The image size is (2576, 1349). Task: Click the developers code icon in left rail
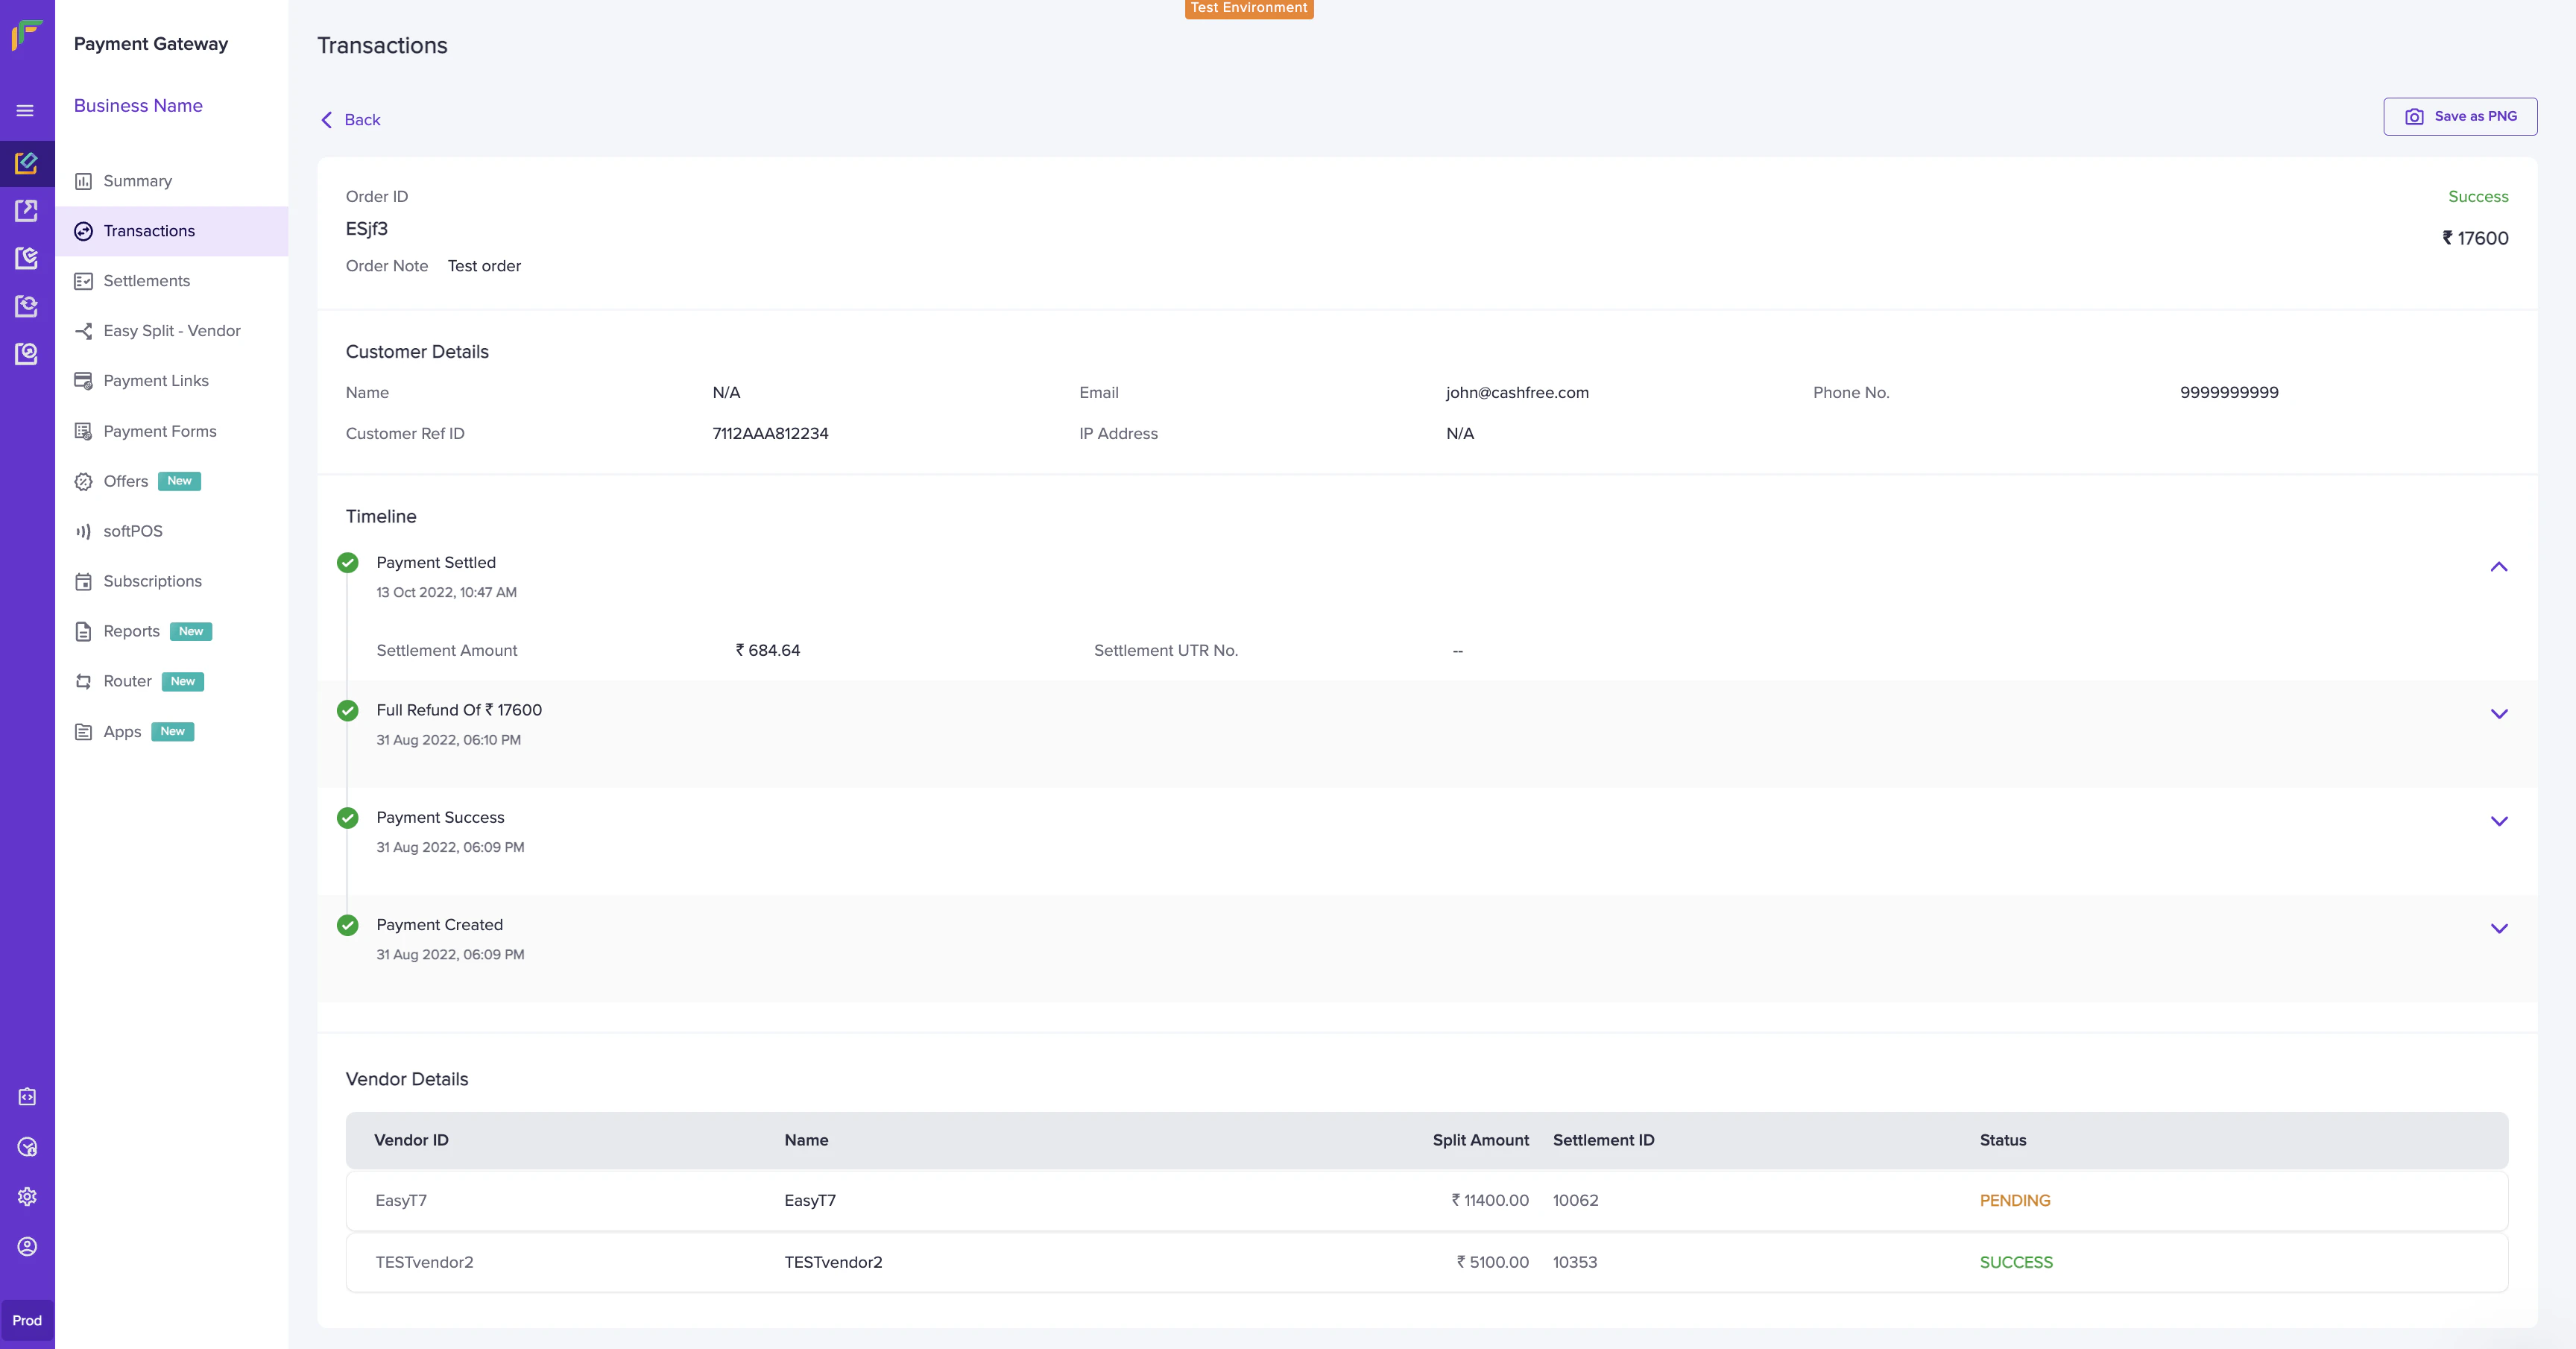[27, 1097]
